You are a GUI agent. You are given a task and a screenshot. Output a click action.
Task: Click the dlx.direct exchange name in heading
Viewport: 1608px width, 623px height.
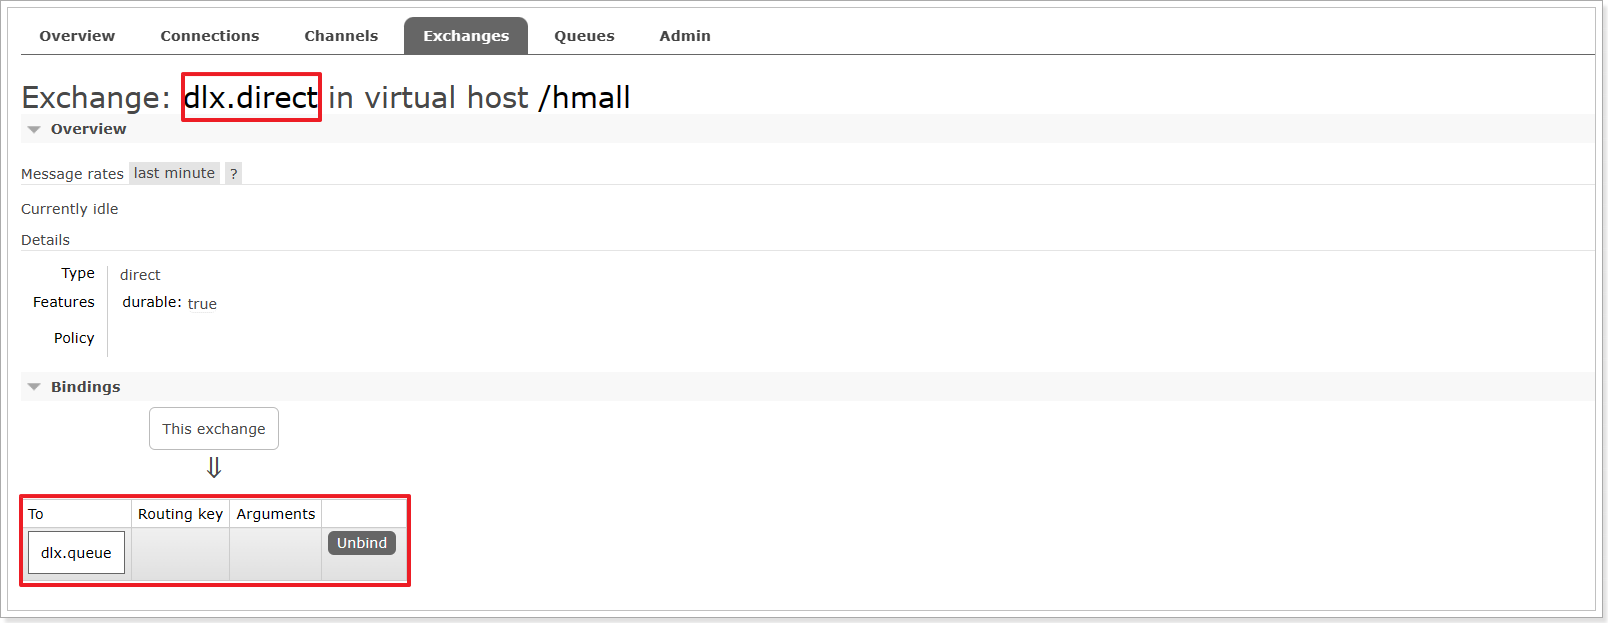251,97
